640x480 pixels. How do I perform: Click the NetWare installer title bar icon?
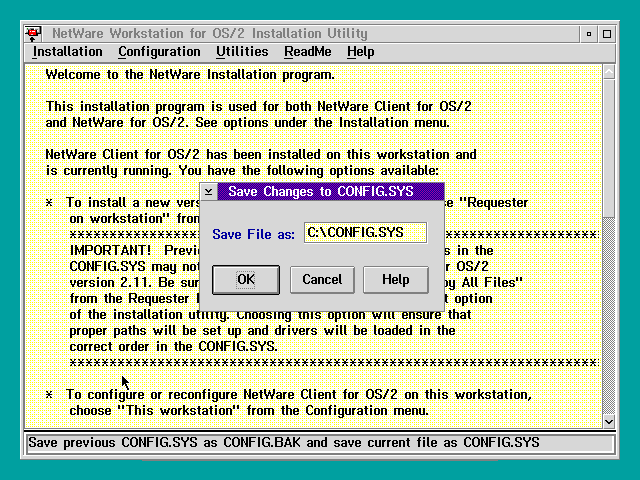pyautogui.click(x=33, y=33)
